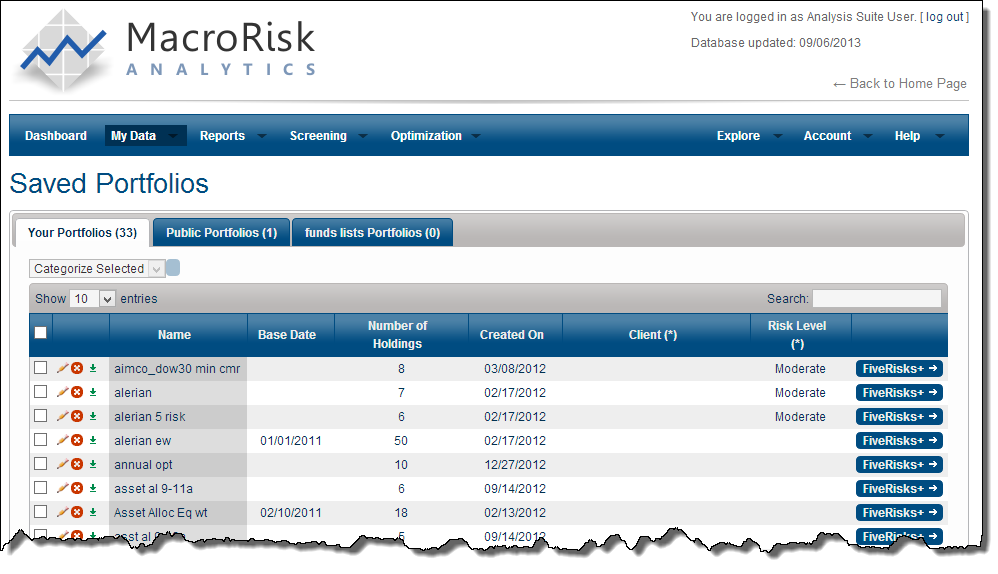Click the edit pencil icon for aimco_dow30 min cmr

pyautogui.click(x=62, y=368)
